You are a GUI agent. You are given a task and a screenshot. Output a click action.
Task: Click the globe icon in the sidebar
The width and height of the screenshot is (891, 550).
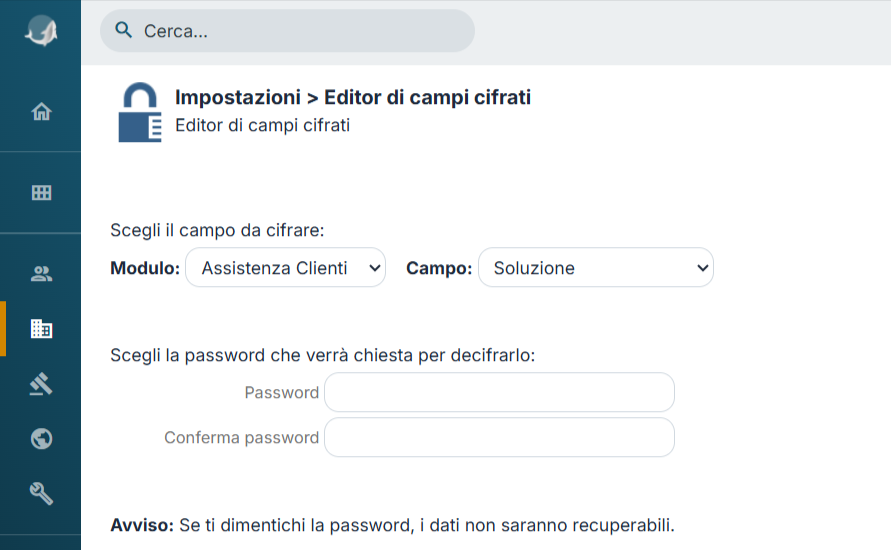click(x=41, y=439)
